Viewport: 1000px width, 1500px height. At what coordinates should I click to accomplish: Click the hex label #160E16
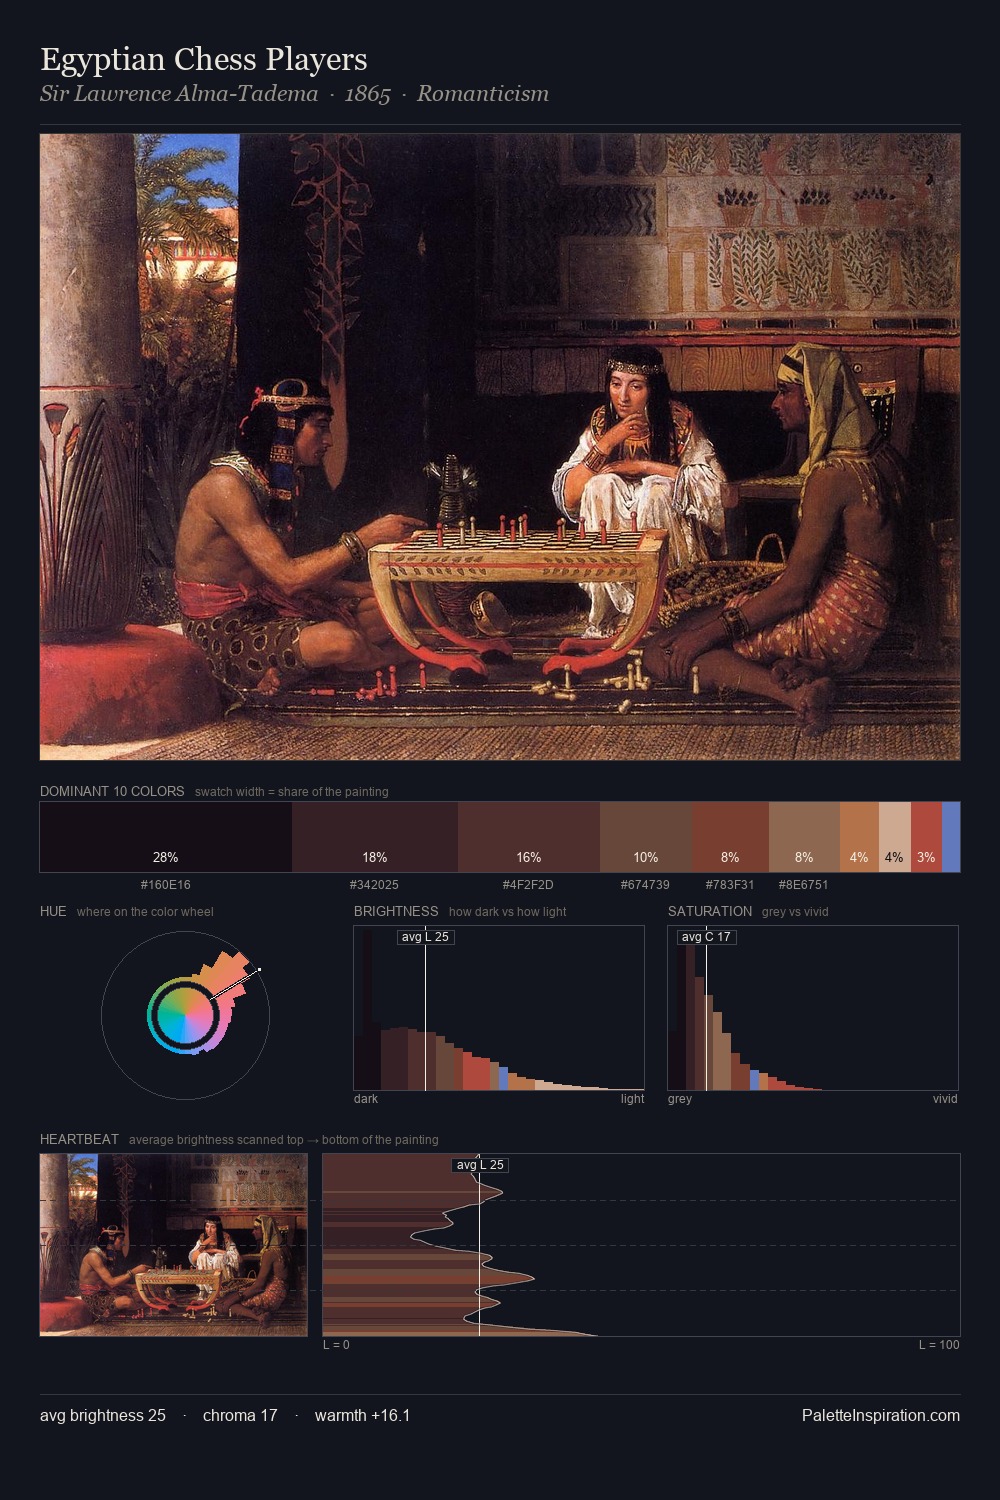click(x=166, y=885)
